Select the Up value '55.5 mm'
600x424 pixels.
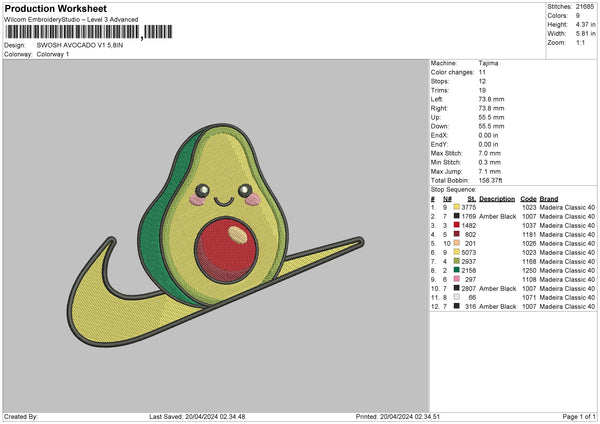491,117
